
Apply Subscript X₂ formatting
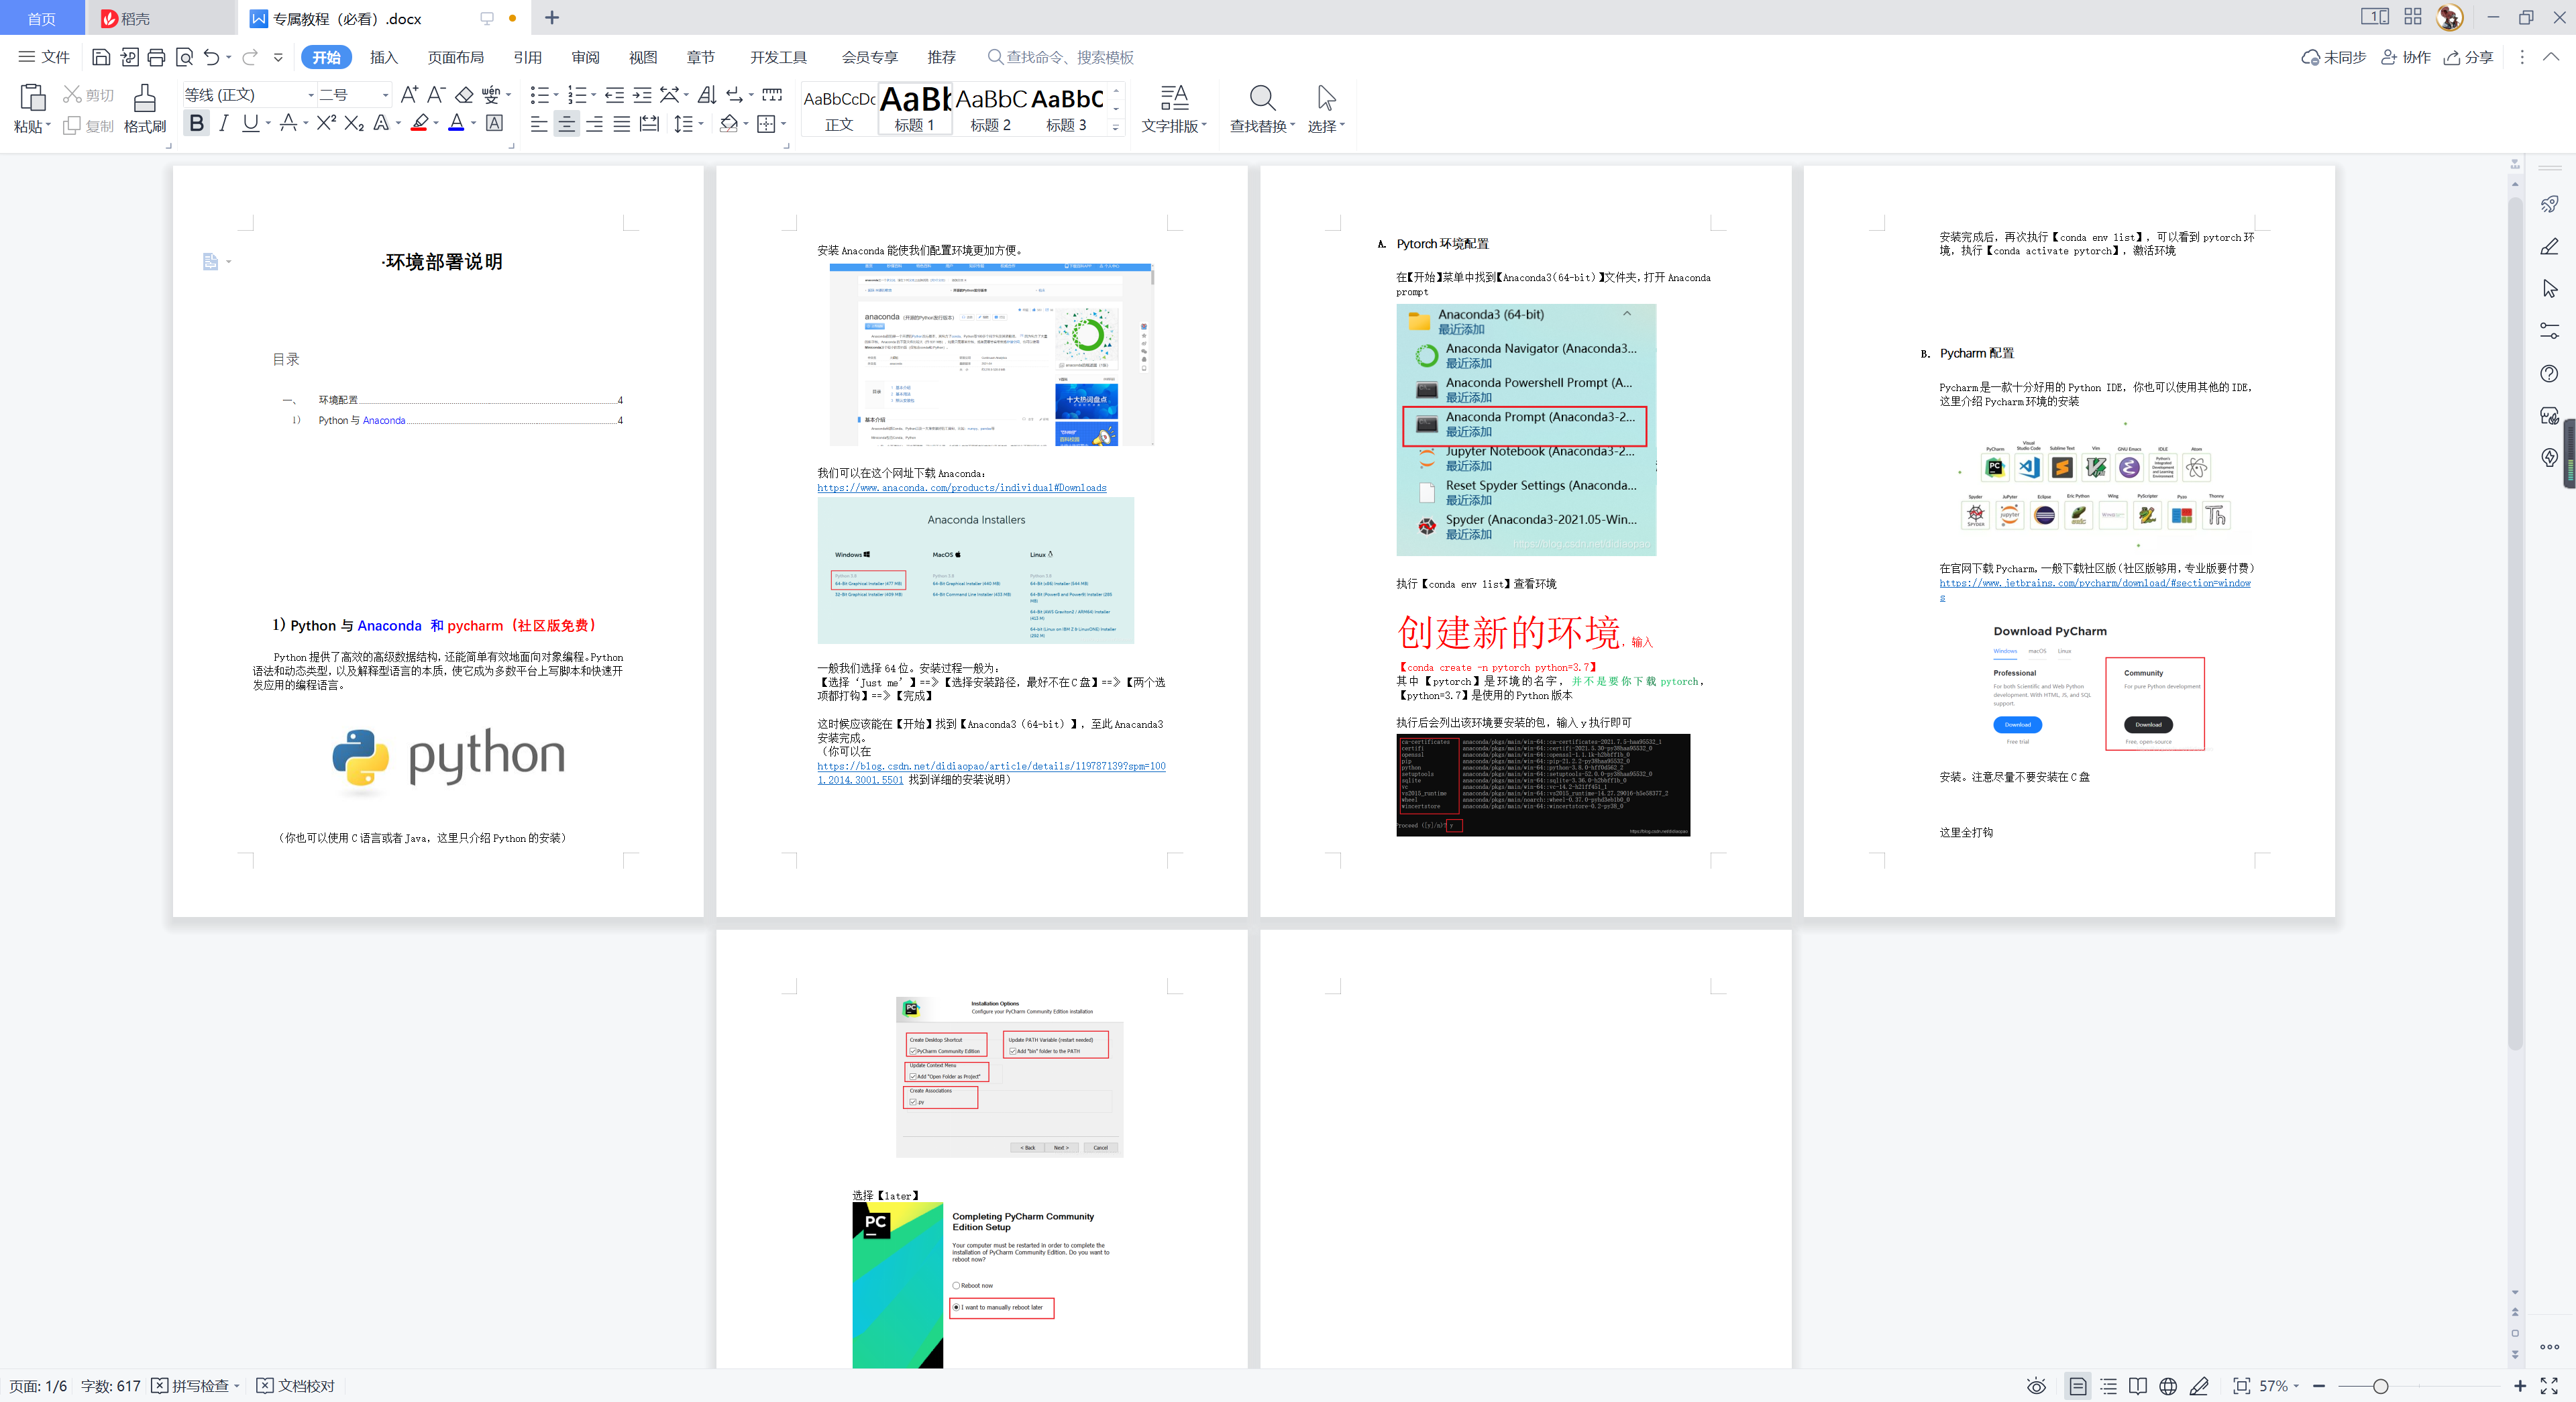pyautogui.click(x=354, y=123)
